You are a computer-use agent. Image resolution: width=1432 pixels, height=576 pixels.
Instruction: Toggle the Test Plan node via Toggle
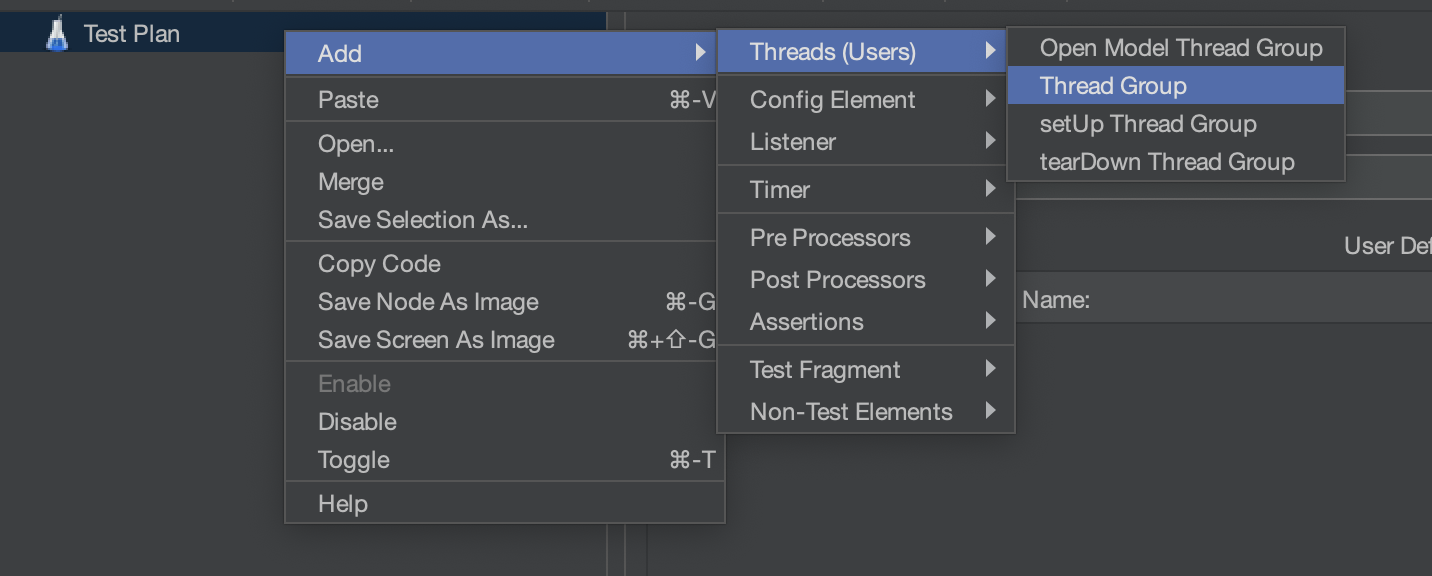[x=353, y=460]
